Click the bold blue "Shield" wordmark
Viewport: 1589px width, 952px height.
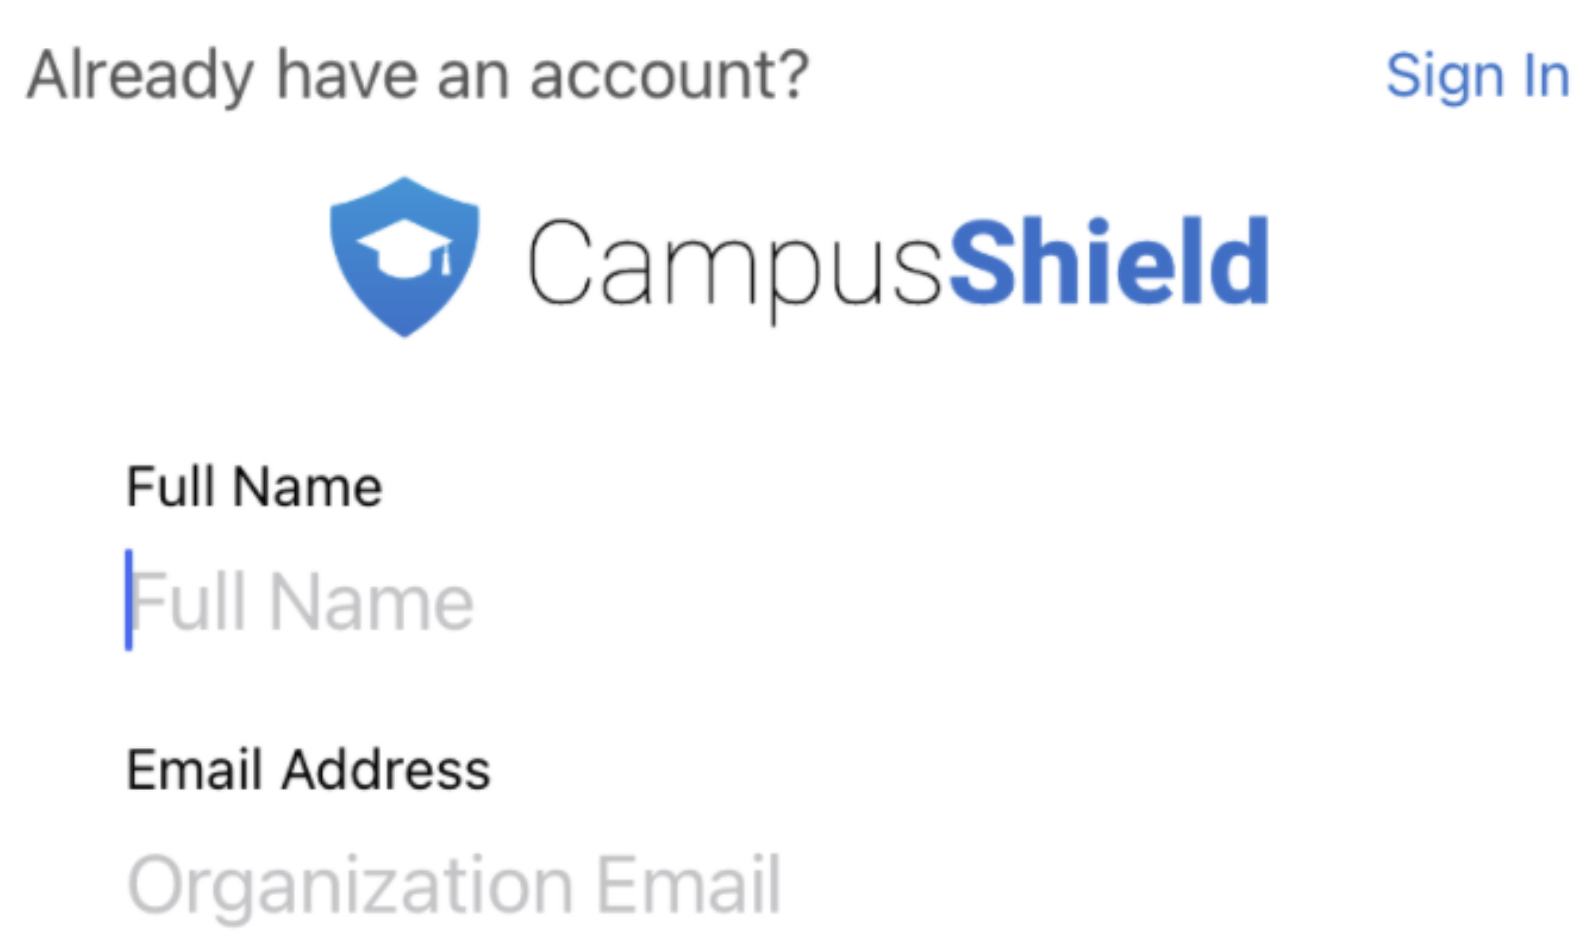pos(1108,263)
